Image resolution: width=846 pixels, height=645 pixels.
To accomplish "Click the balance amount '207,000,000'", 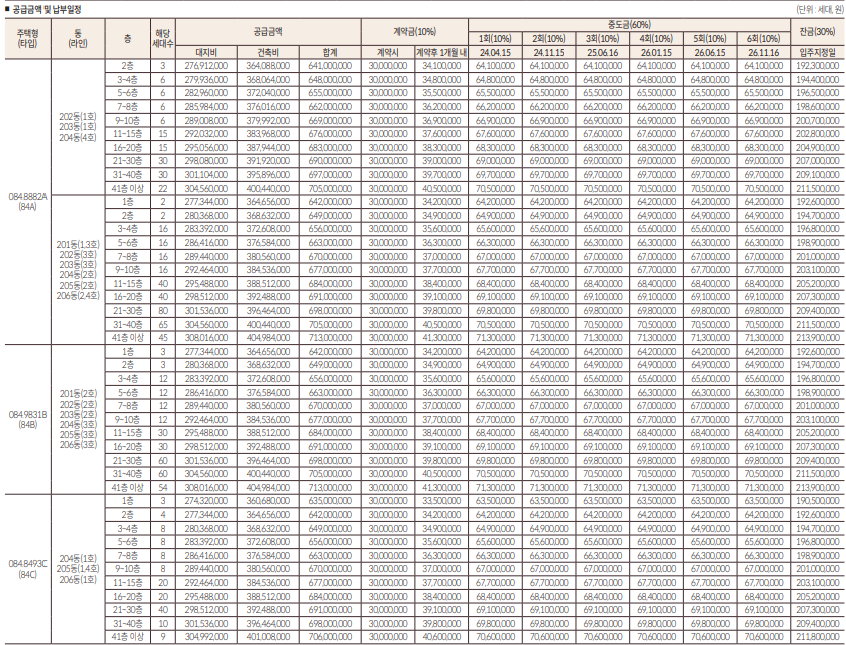I will point(818,161).
